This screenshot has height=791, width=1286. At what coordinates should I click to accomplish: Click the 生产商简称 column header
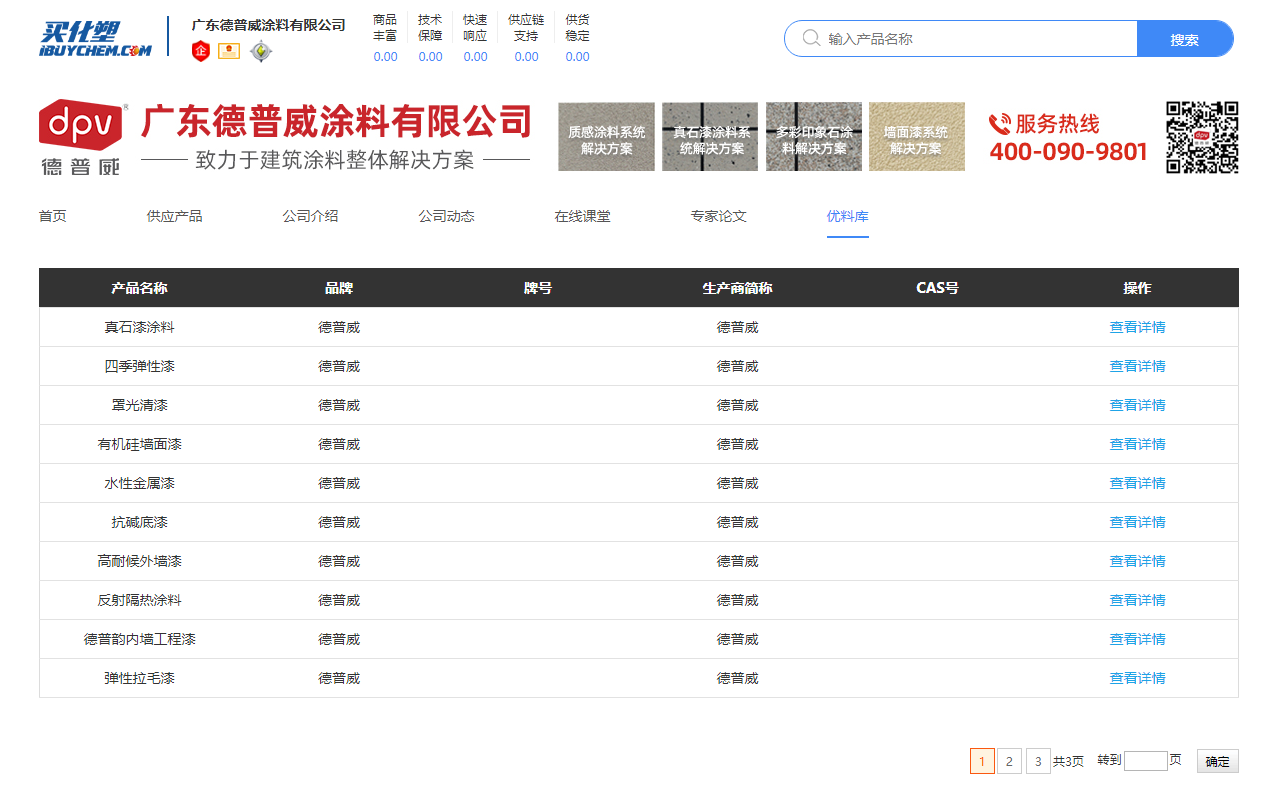(738, 288)
